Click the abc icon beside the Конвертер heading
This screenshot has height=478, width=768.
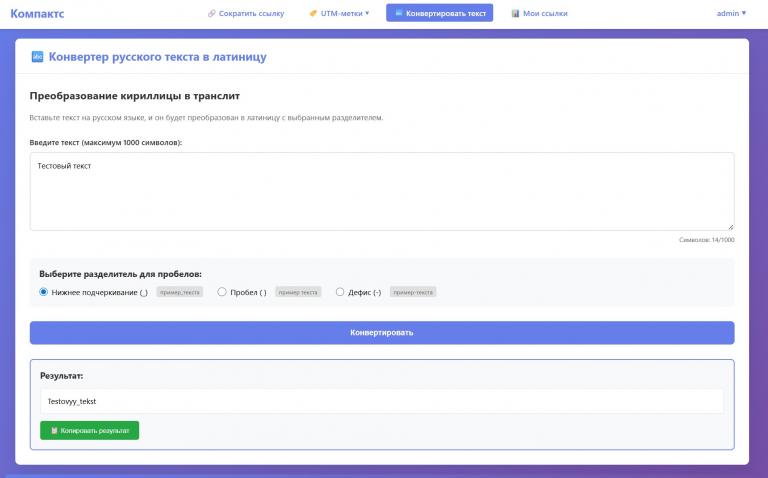[37, 57]
